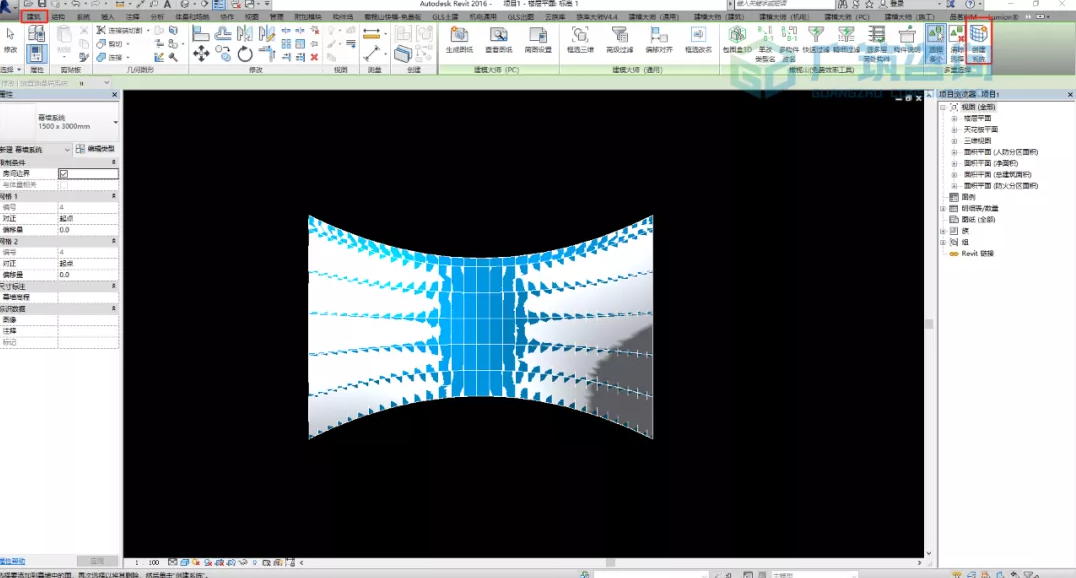Open the 属性帮助 (Properties help) link
Viewport: 1076px width, 578px height.
point(12,561)
